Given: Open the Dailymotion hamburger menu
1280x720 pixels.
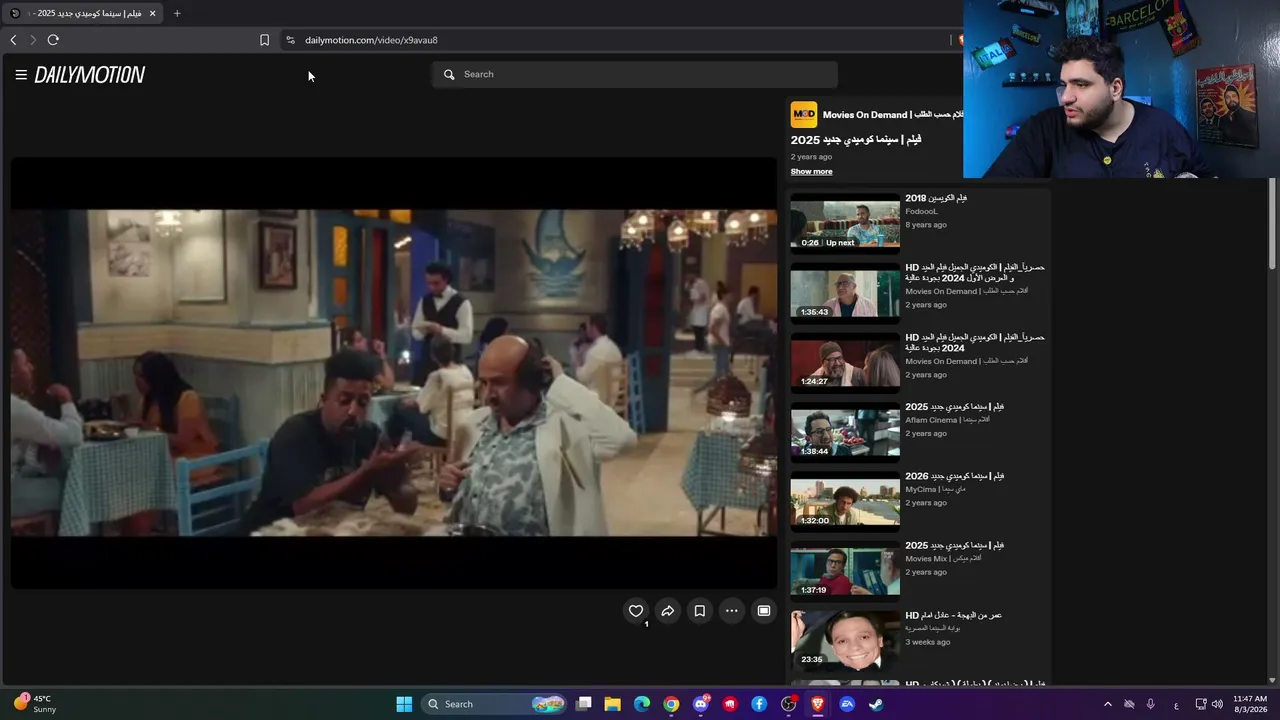Looking at the screenshot, I should tap(21, 75).
